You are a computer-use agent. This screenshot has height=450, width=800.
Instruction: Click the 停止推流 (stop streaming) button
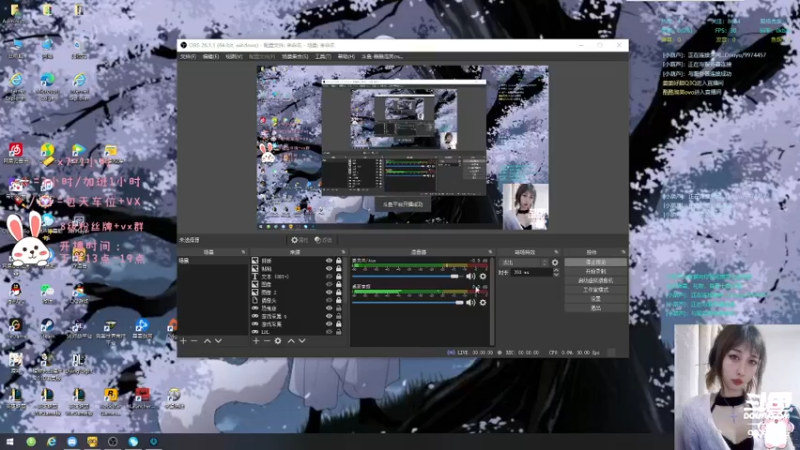pyautogui.click(x=595, y=262)
